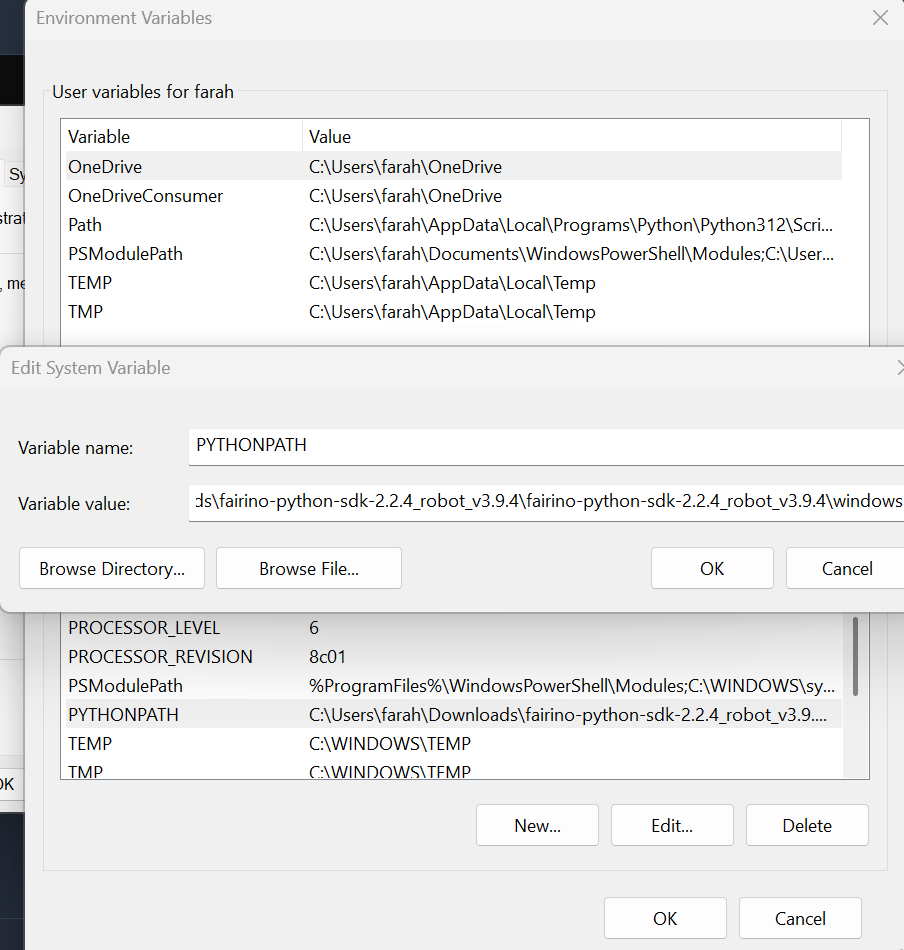This screenshot has width=904, height=950.
Task: Click the Delete button for system variables
Action: [807, 825]
